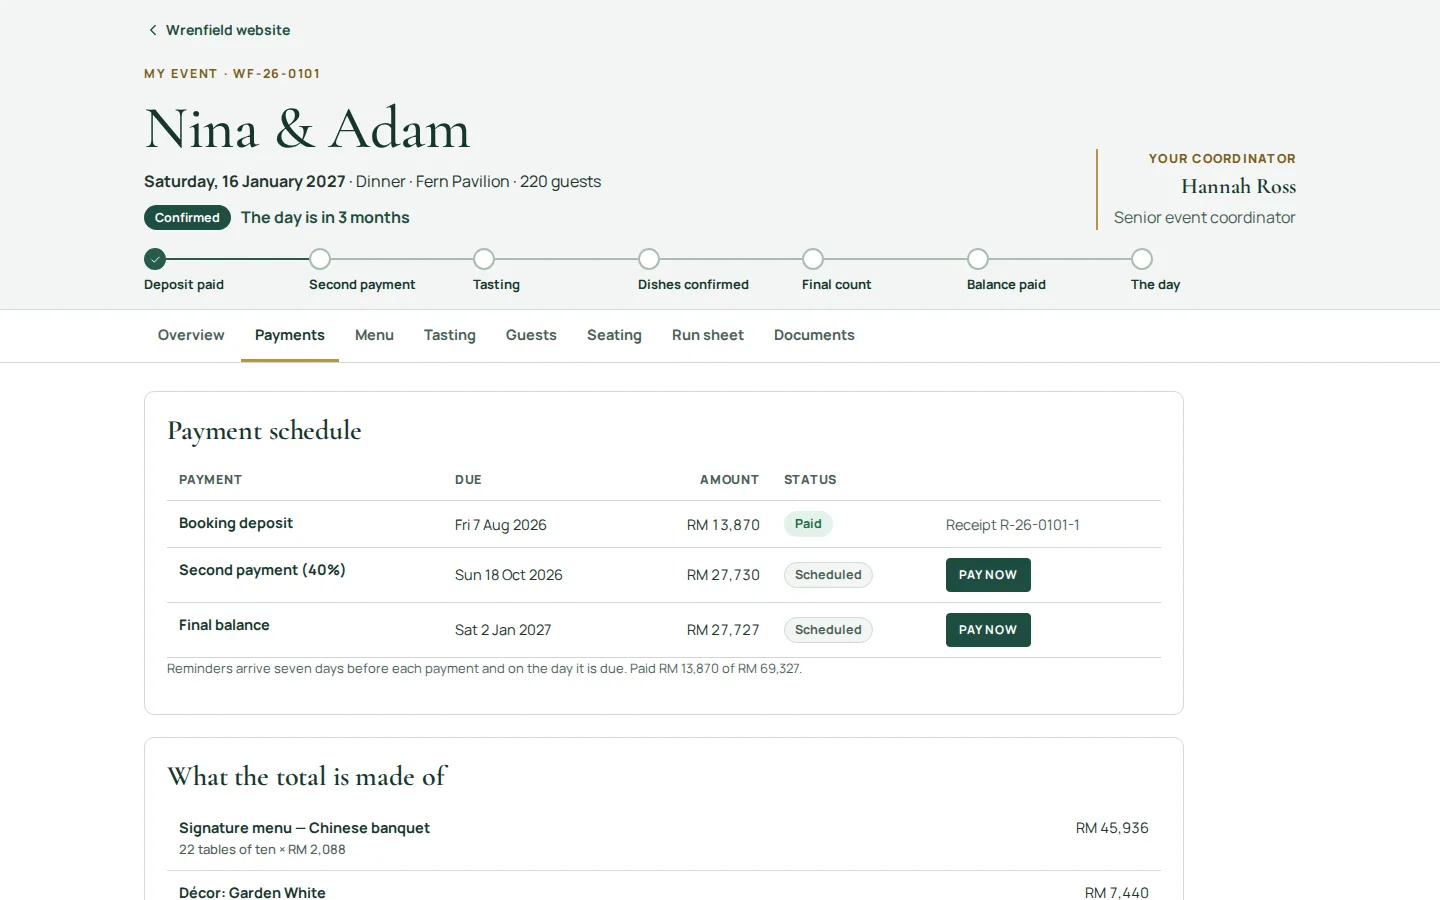
Task: Switch to the Seating tab
Action: click(614, 335)
